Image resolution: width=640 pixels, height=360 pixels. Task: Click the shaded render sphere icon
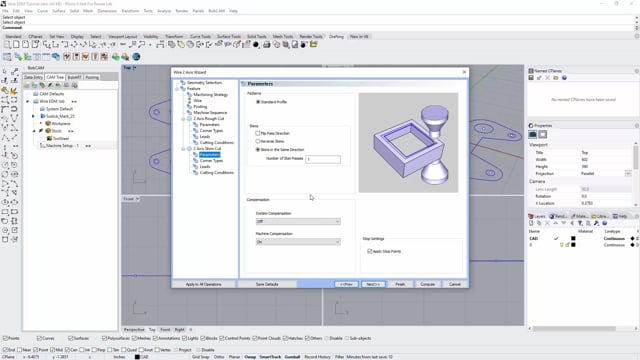tap(256, 45)
